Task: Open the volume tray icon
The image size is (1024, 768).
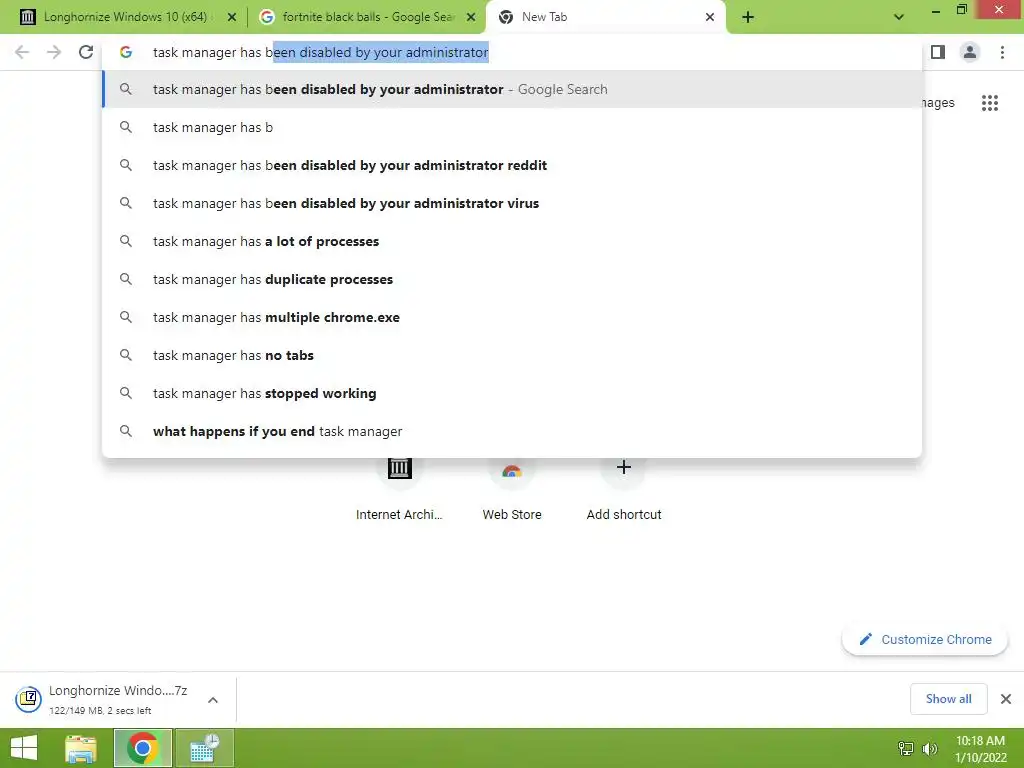Action: pos(929,748)
